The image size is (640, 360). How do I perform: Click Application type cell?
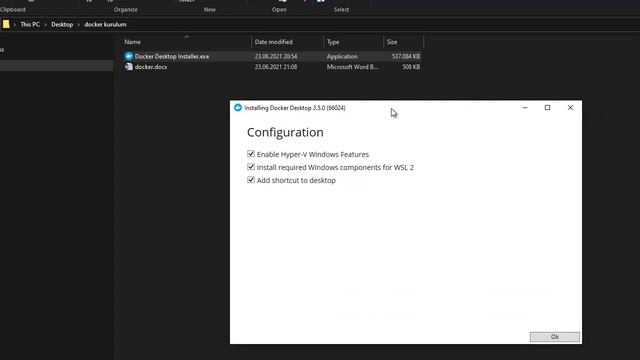[x=342, y=56]
